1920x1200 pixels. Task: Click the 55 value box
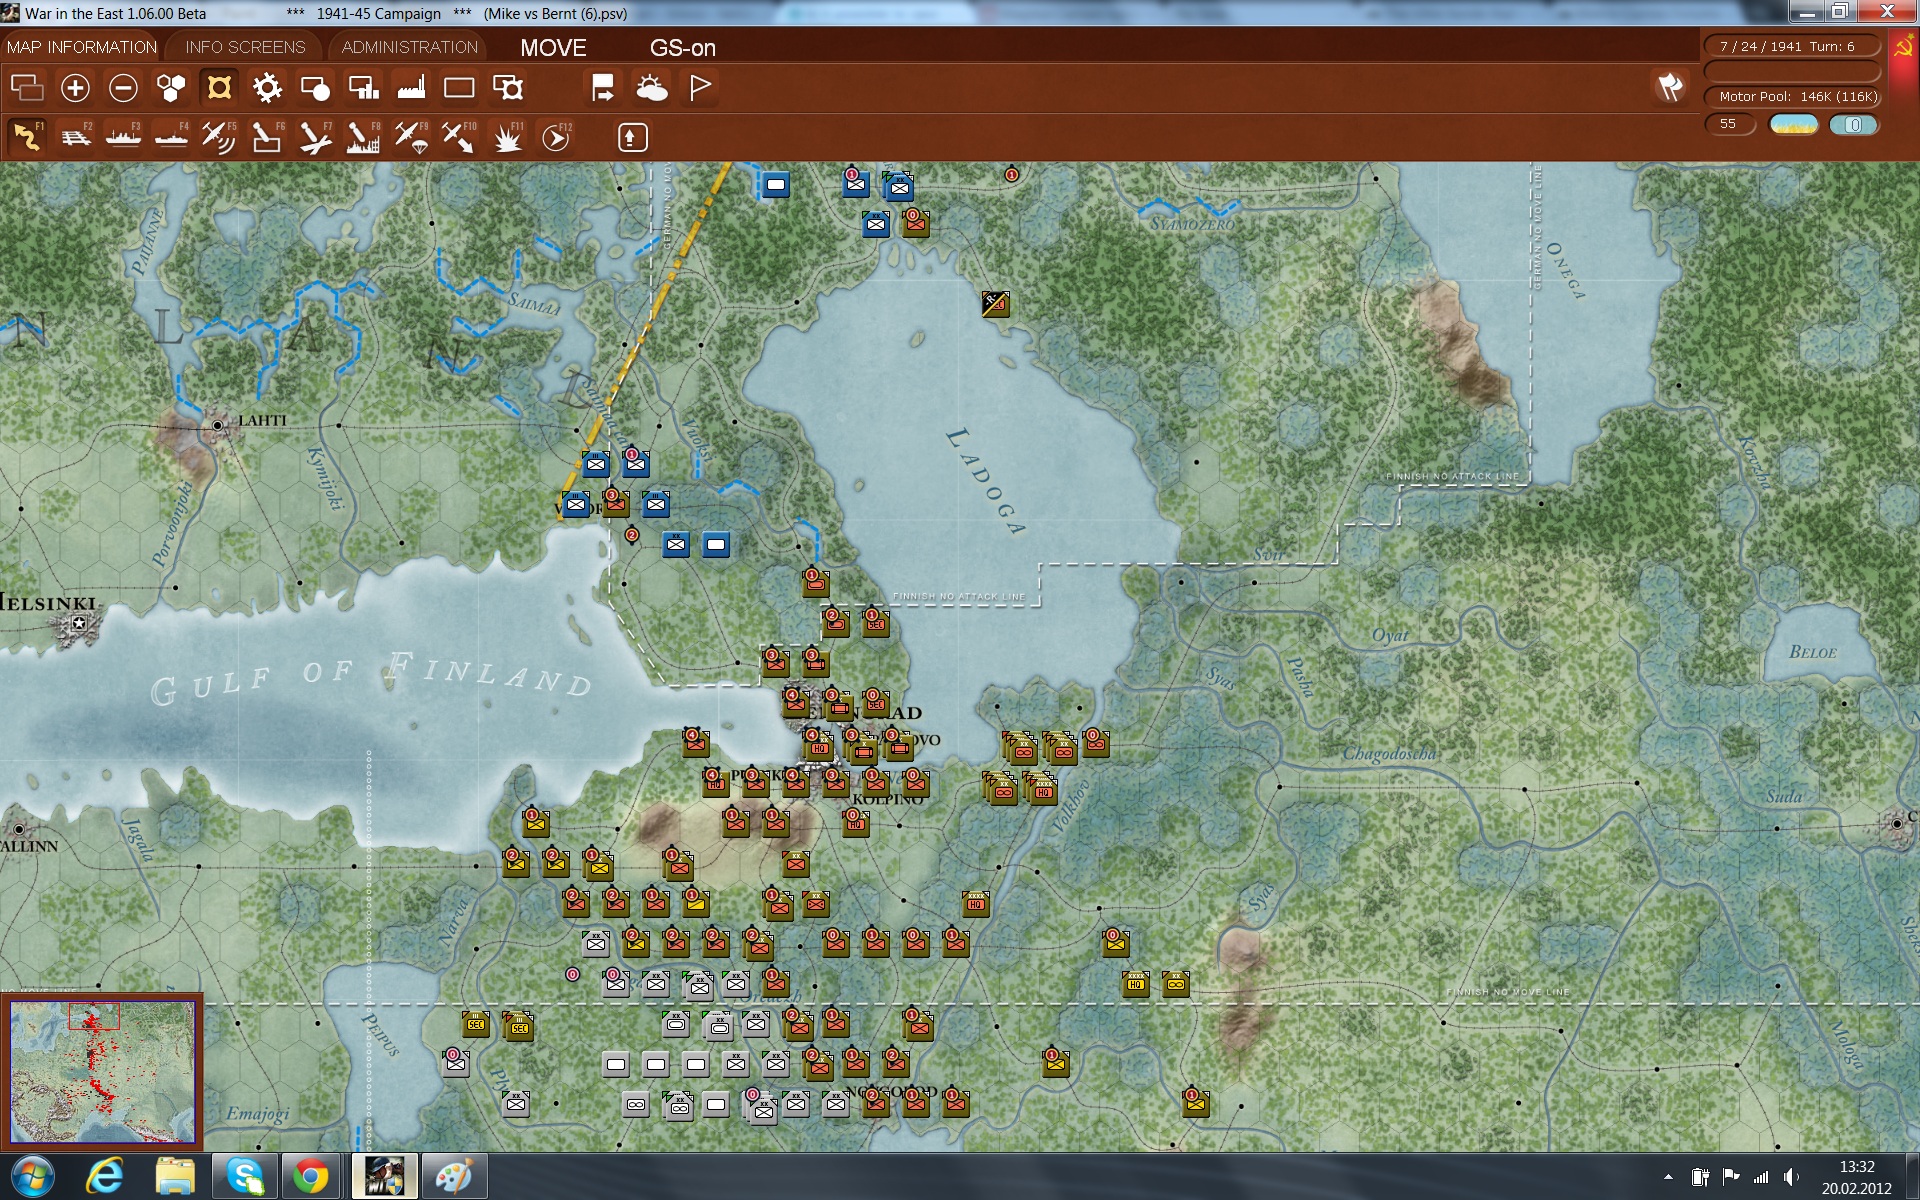pos(1729,124)
